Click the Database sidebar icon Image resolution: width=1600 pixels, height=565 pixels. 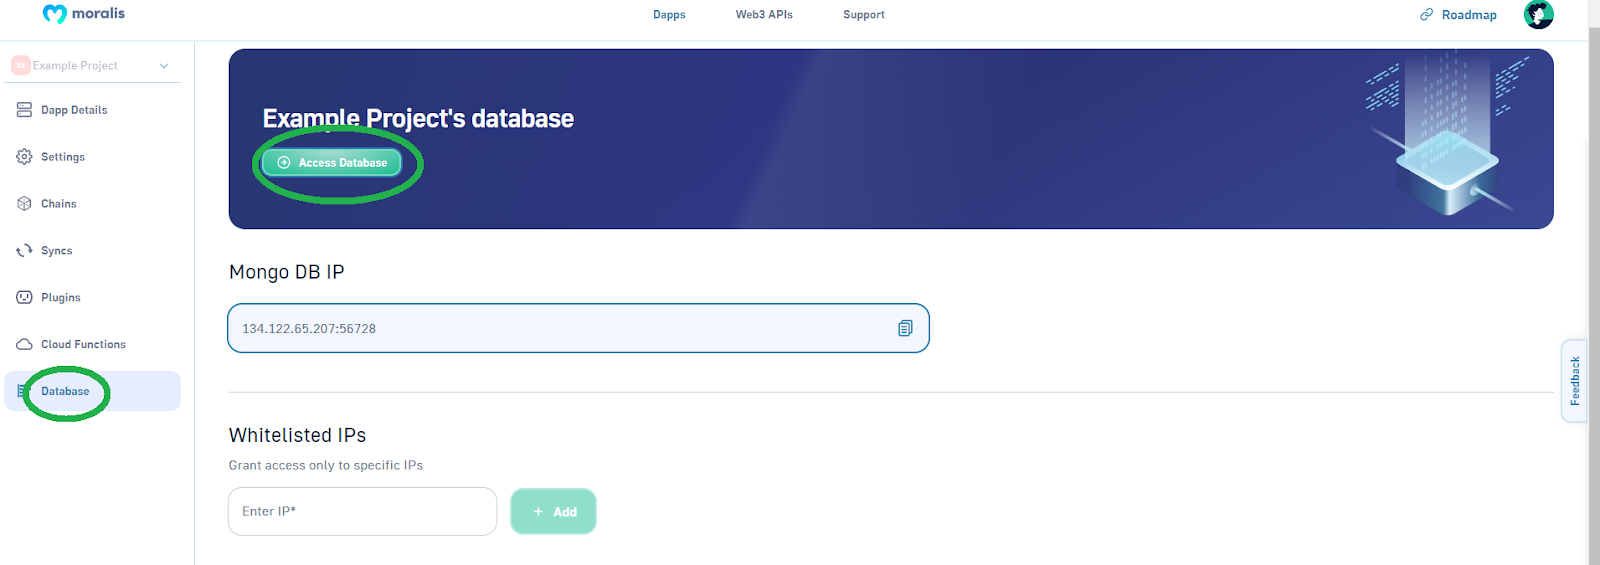point(22,391)
